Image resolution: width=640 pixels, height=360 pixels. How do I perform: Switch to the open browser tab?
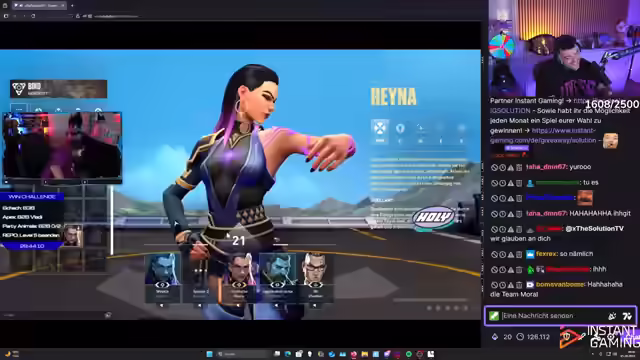(x=39, y=6)
